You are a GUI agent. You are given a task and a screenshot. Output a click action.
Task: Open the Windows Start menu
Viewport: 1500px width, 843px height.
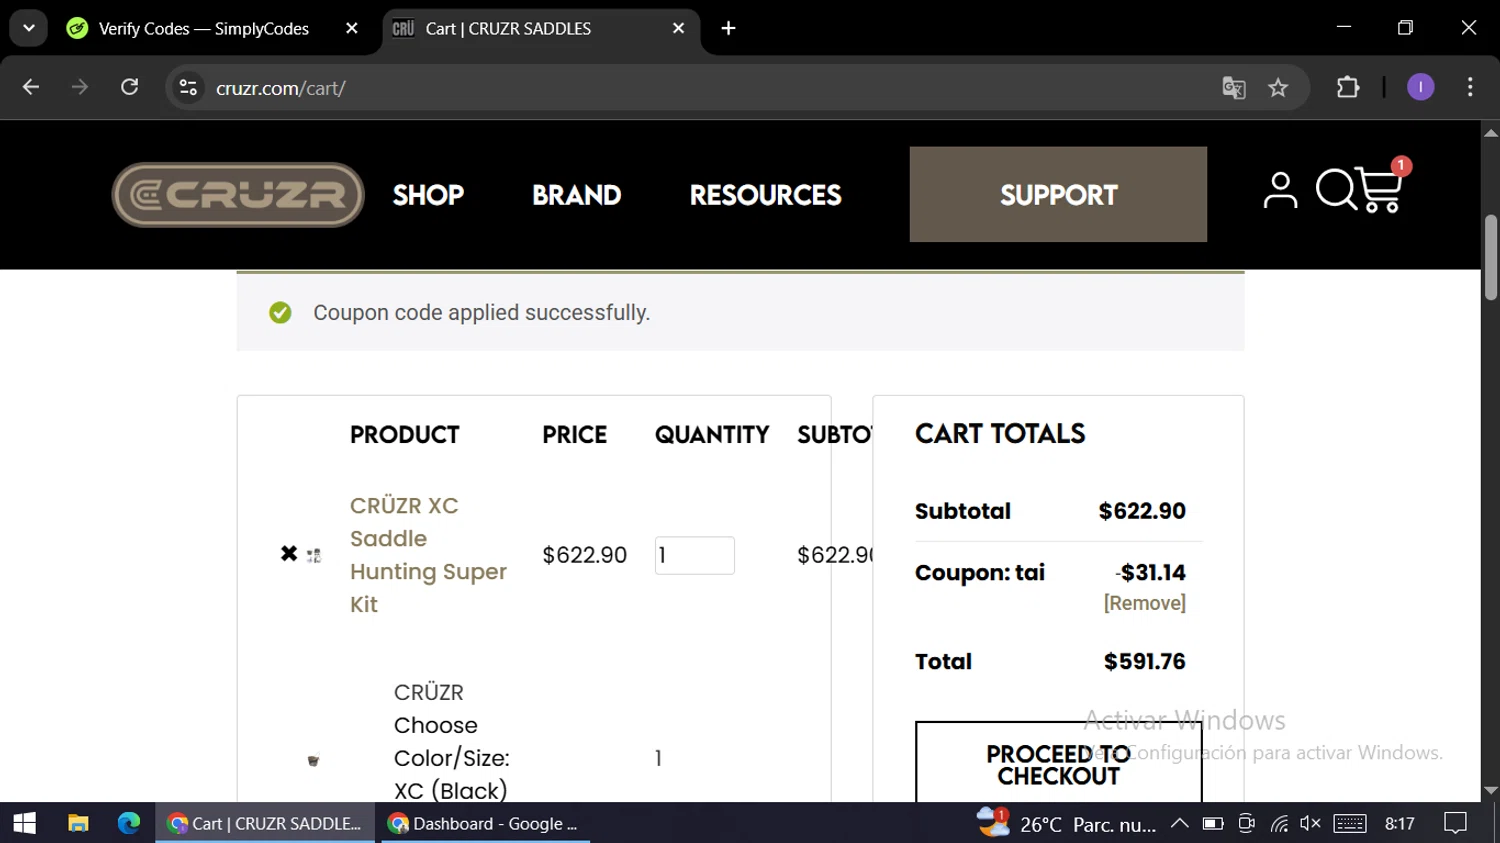[x=24, y=823]
